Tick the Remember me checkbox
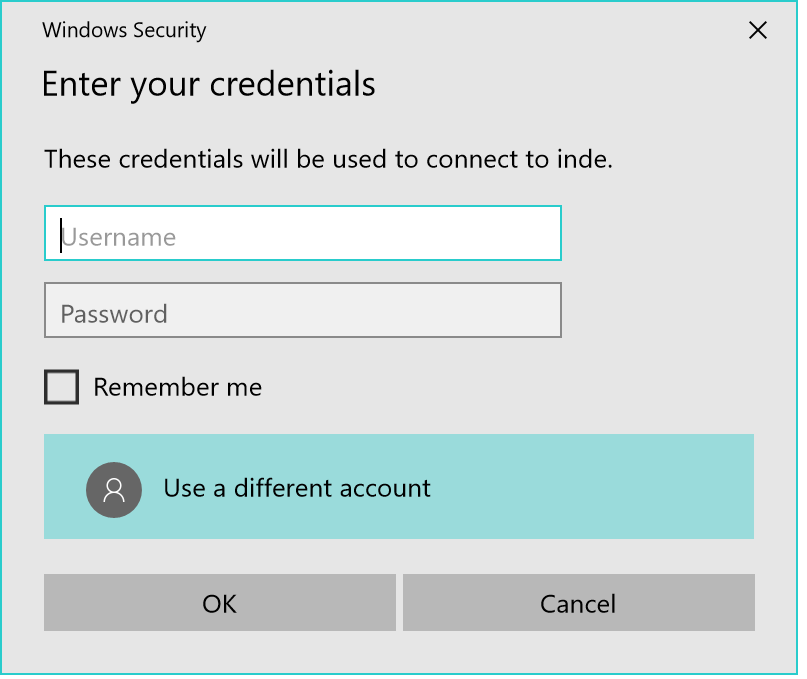 [62, 387]
